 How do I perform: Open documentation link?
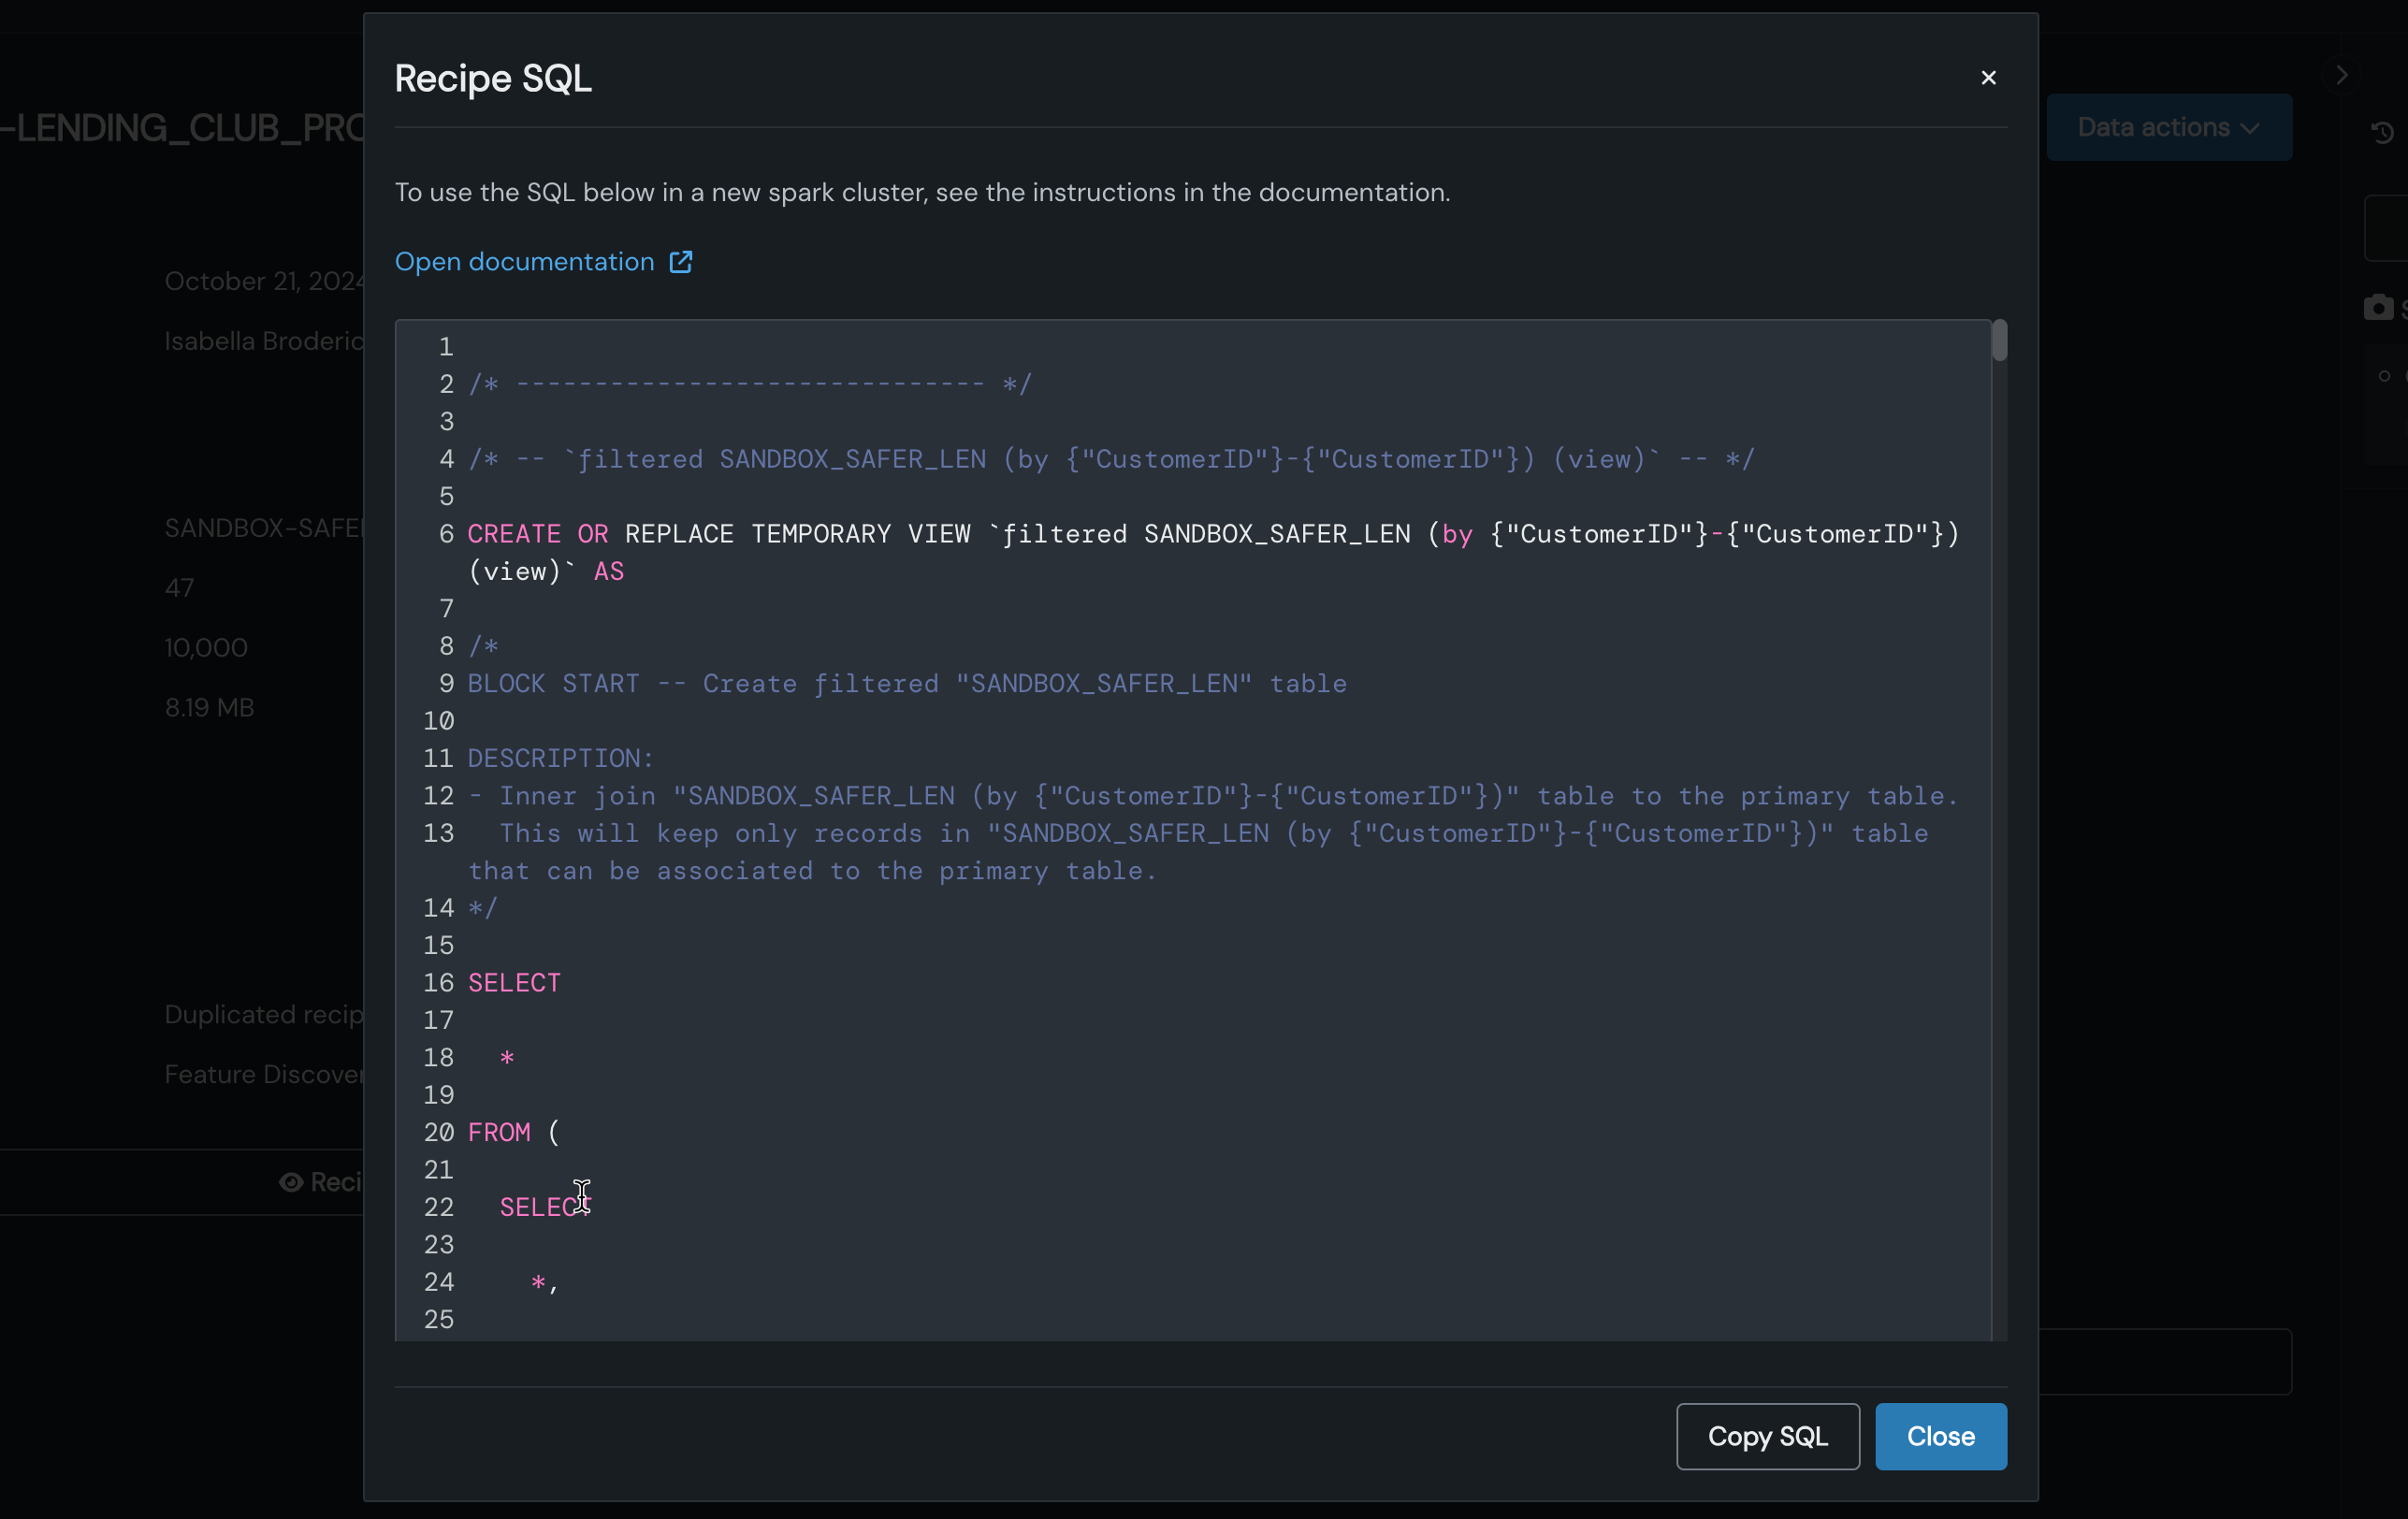coord(524,262)
